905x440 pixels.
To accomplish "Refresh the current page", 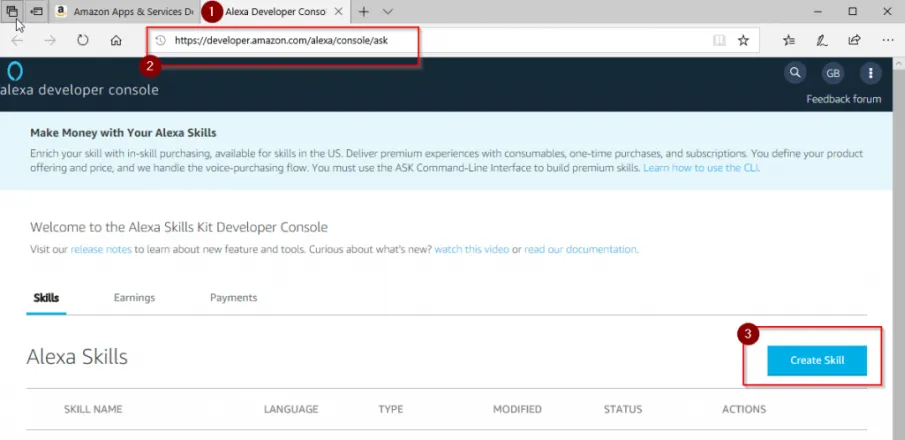I will coord(83,40).
